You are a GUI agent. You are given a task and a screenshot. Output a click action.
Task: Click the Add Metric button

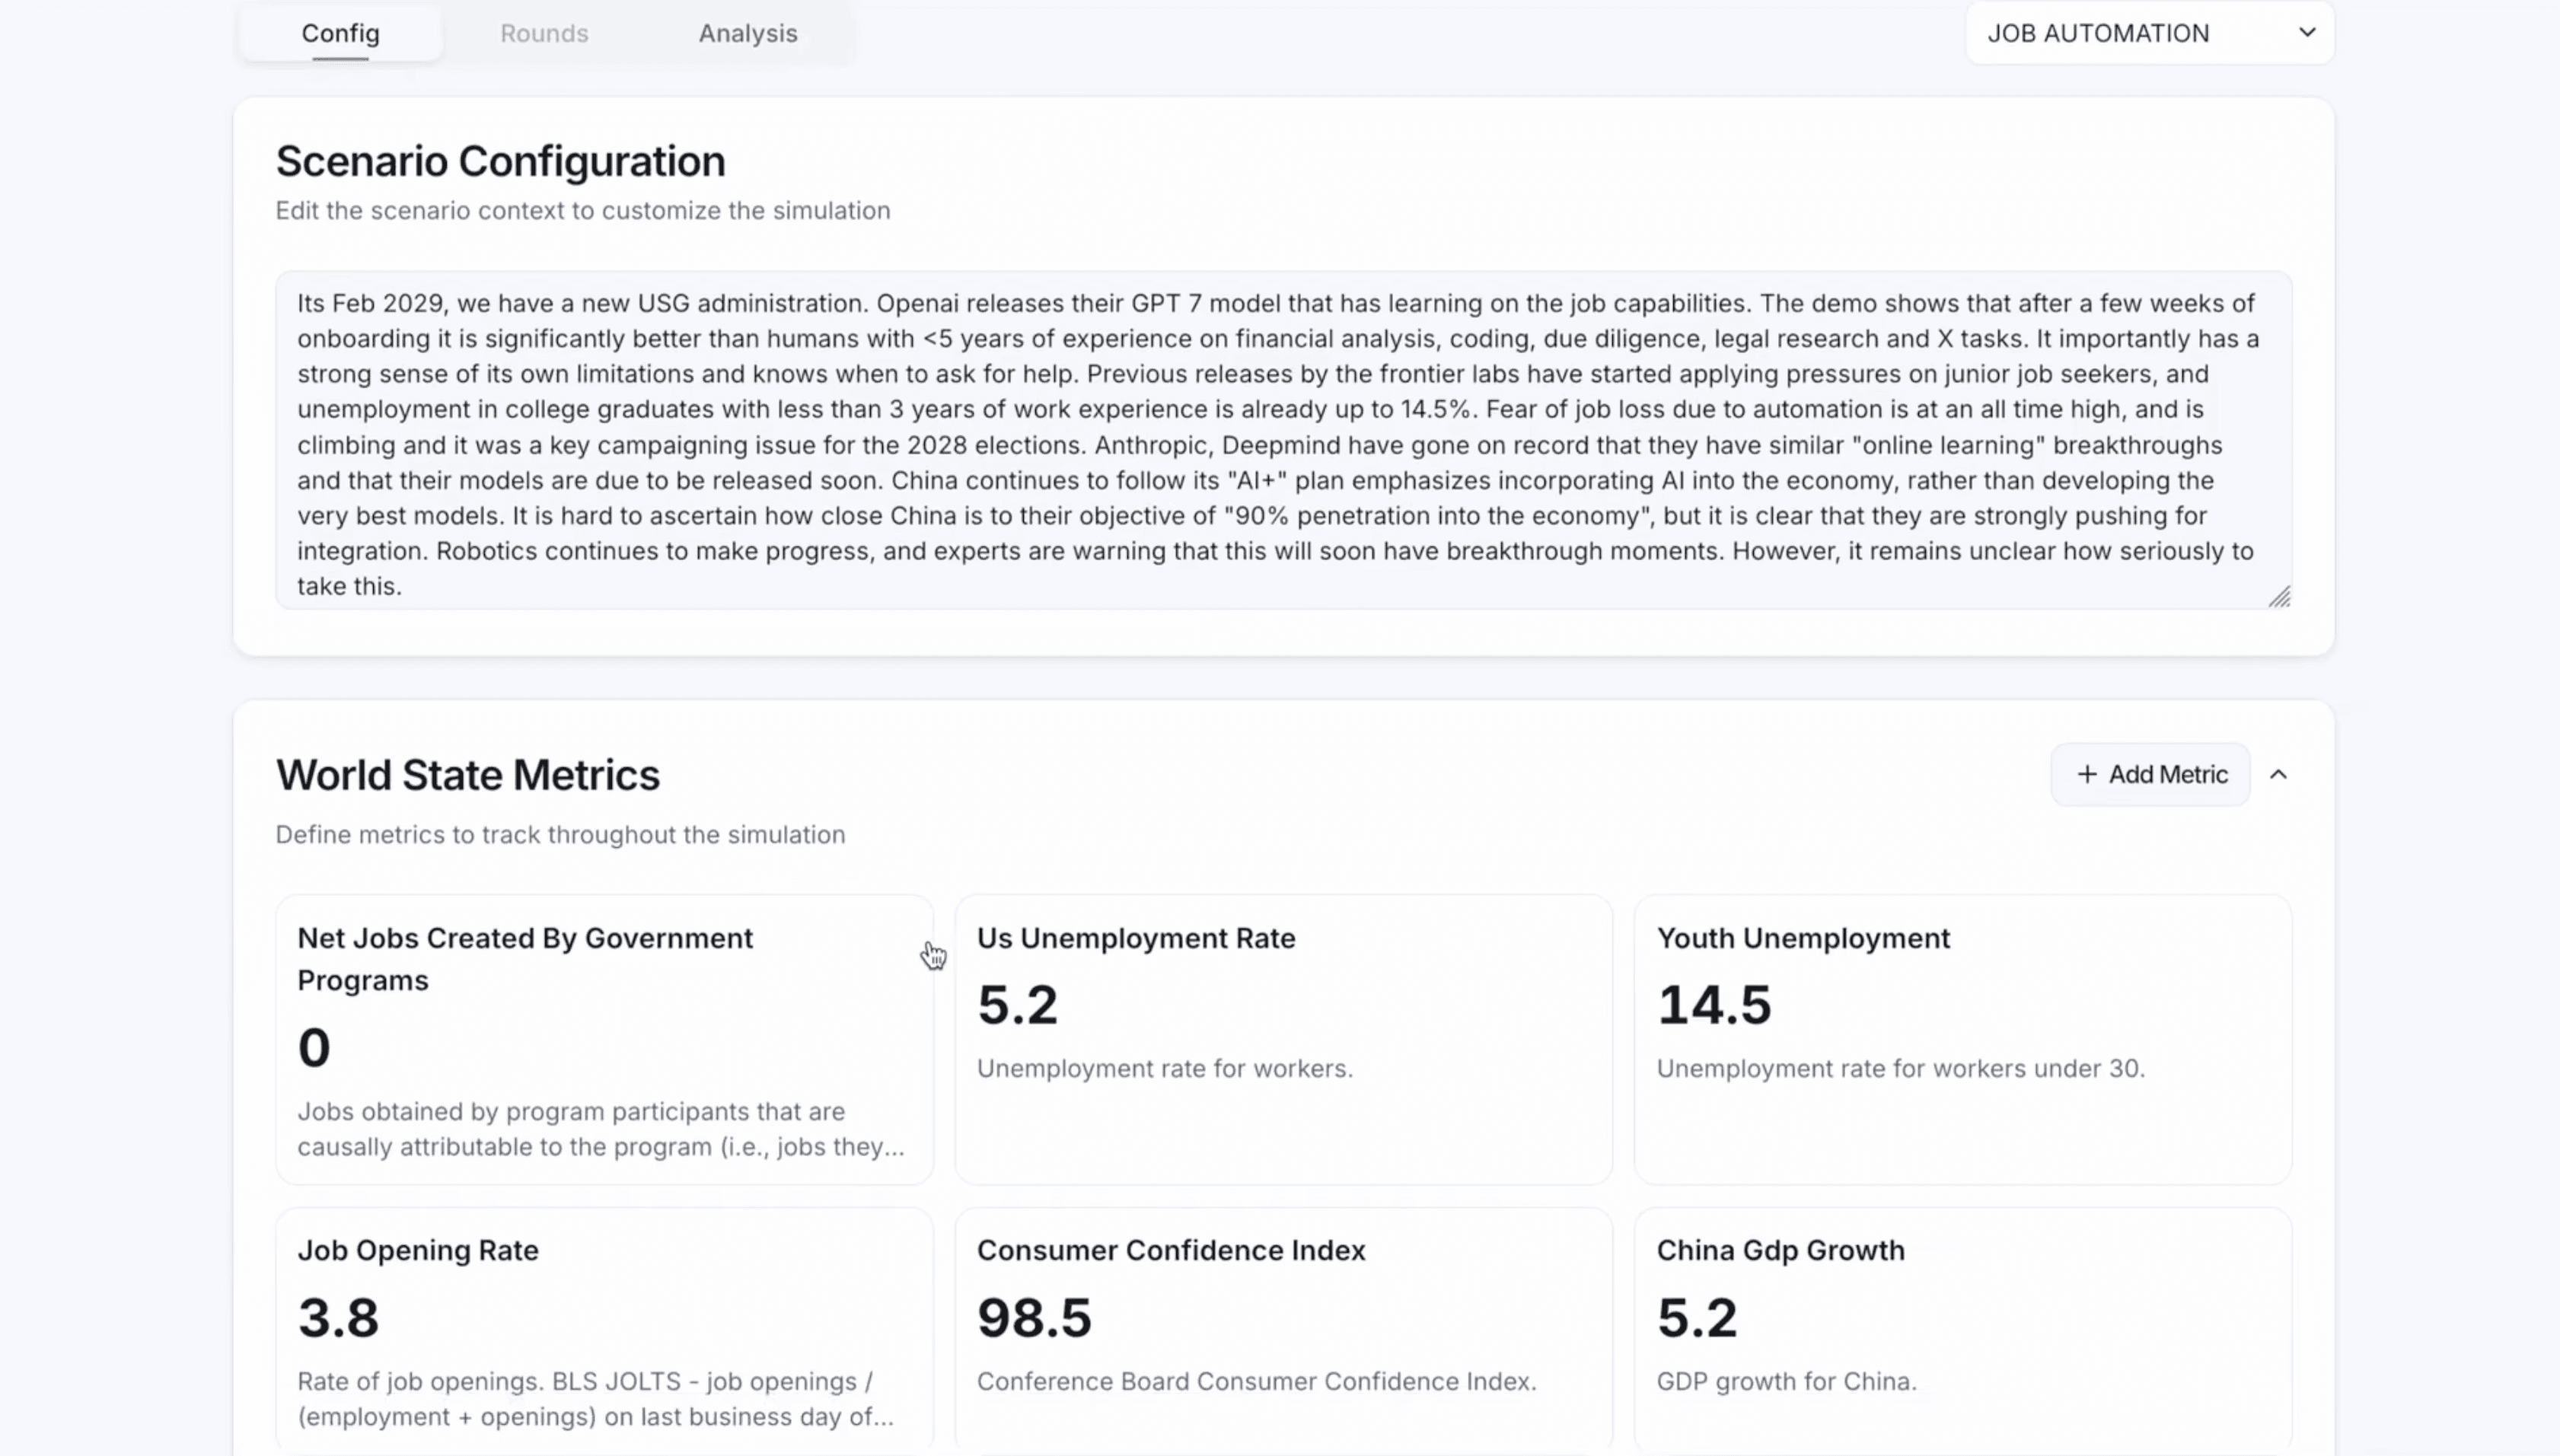2151,774
